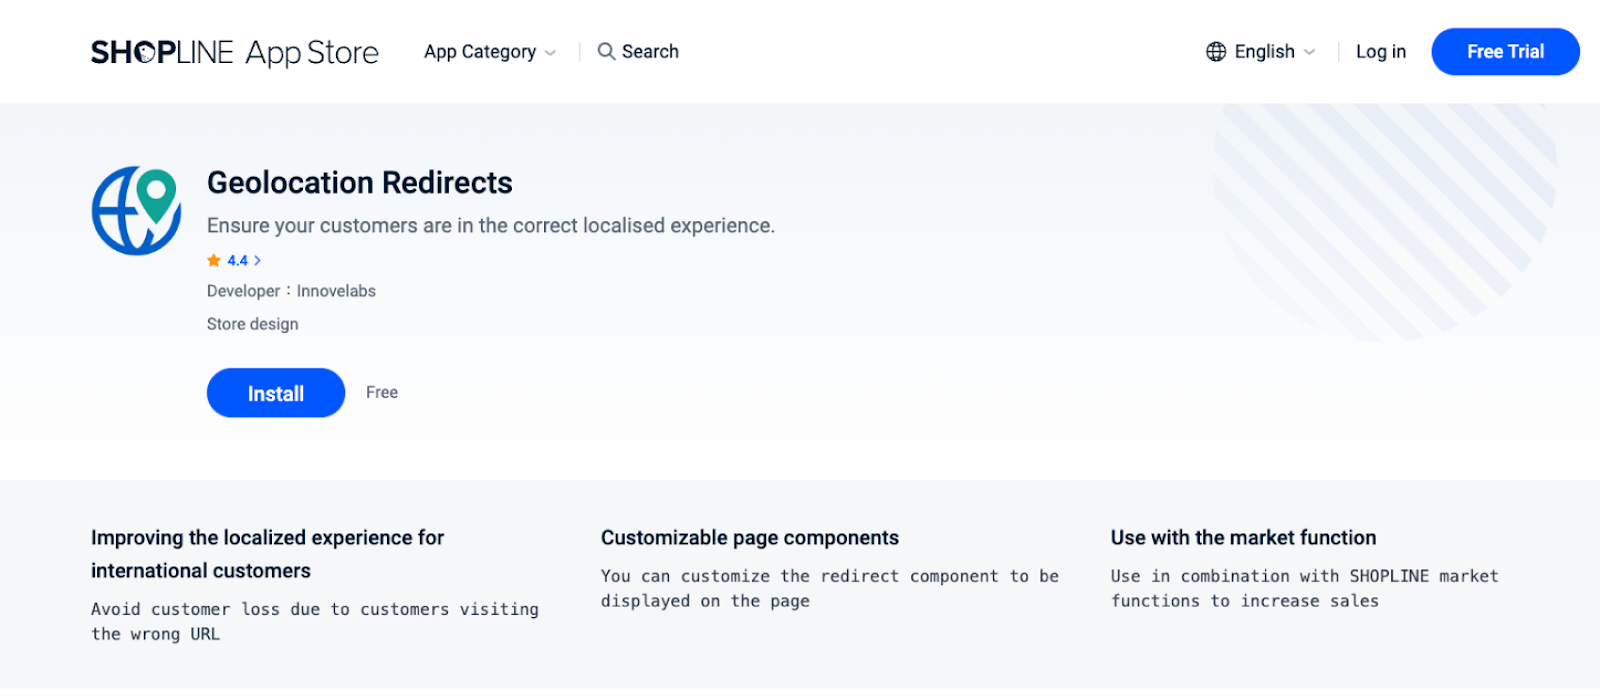Expand the App Category dropdown
This screenshot has width=1600, height=696.
(489, 52)
